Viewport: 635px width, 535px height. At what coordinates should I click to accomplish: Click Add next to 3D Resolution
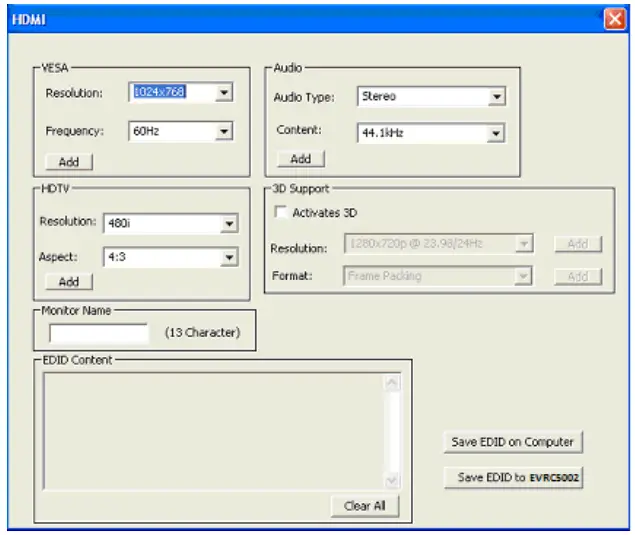click(x=578, y=244)
